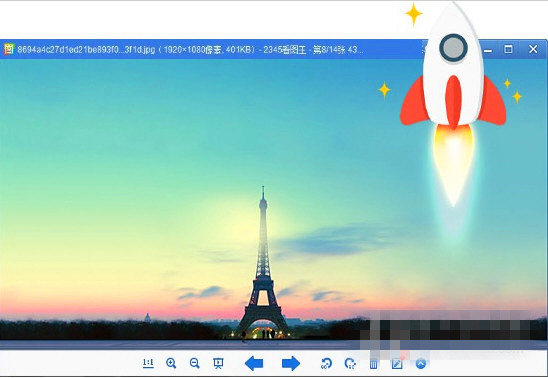Click the image filename in the title bar
The width and height of the screenshot is (548, 378).
(x=86, y=50)
